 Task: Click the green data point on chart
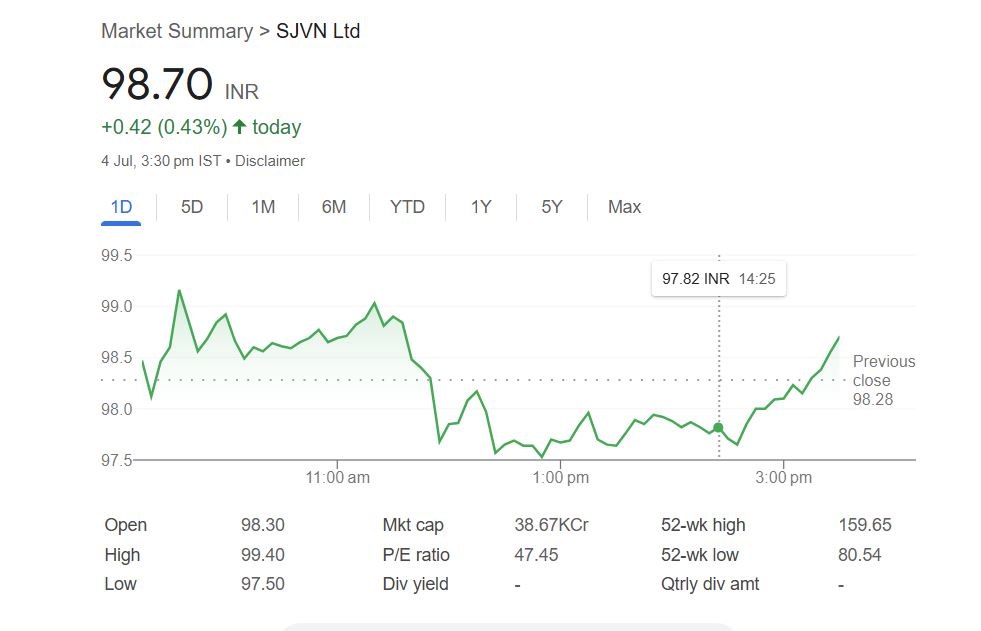[718, 428]
